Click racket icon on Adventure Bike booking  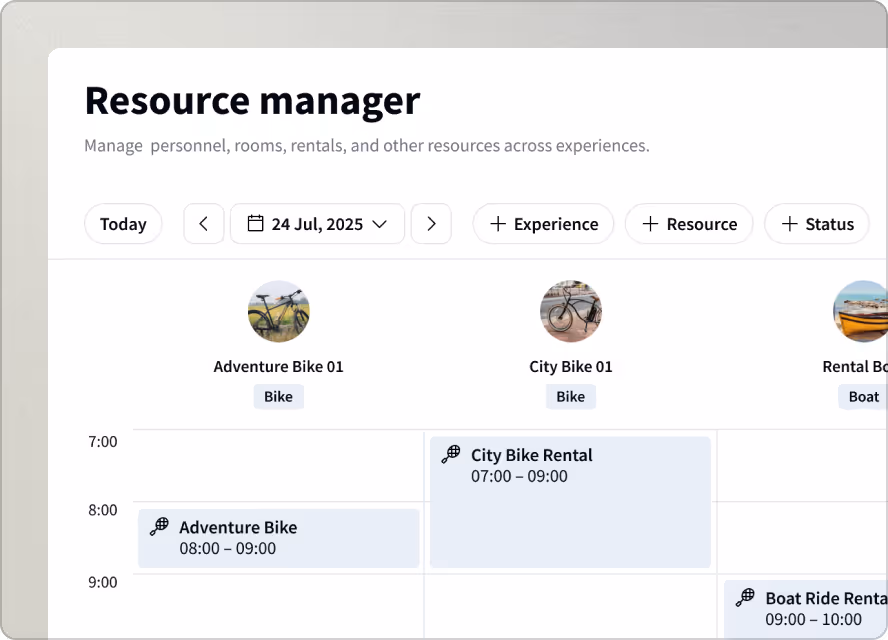pyautogui.click(x=160, y=526)
